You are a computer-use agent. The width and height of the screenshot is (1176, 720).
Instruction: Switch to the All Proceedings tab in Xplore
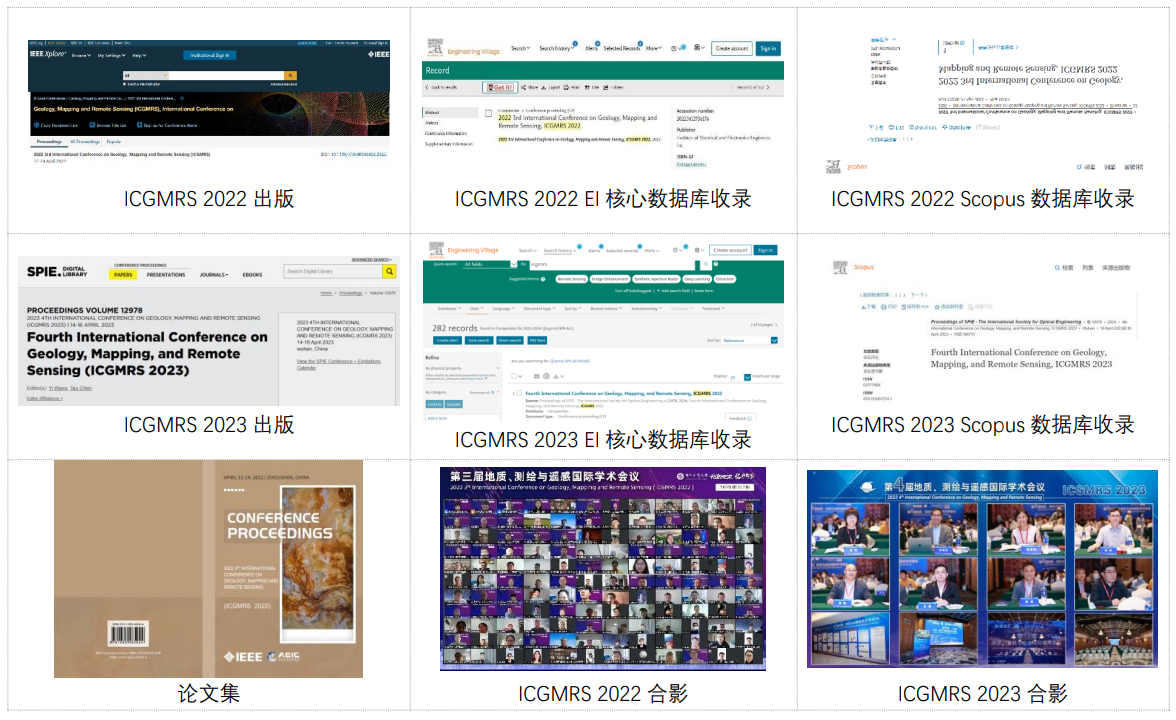(85, 141)
